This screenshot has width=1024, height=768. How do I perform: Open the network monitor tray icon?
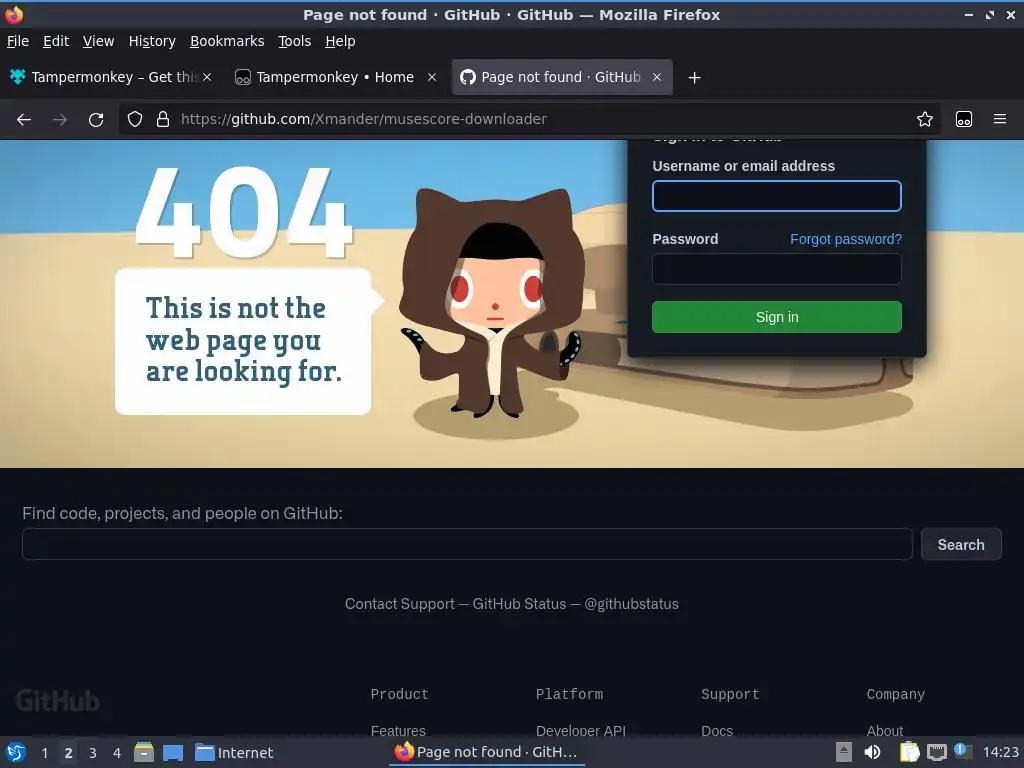point(936,752)
